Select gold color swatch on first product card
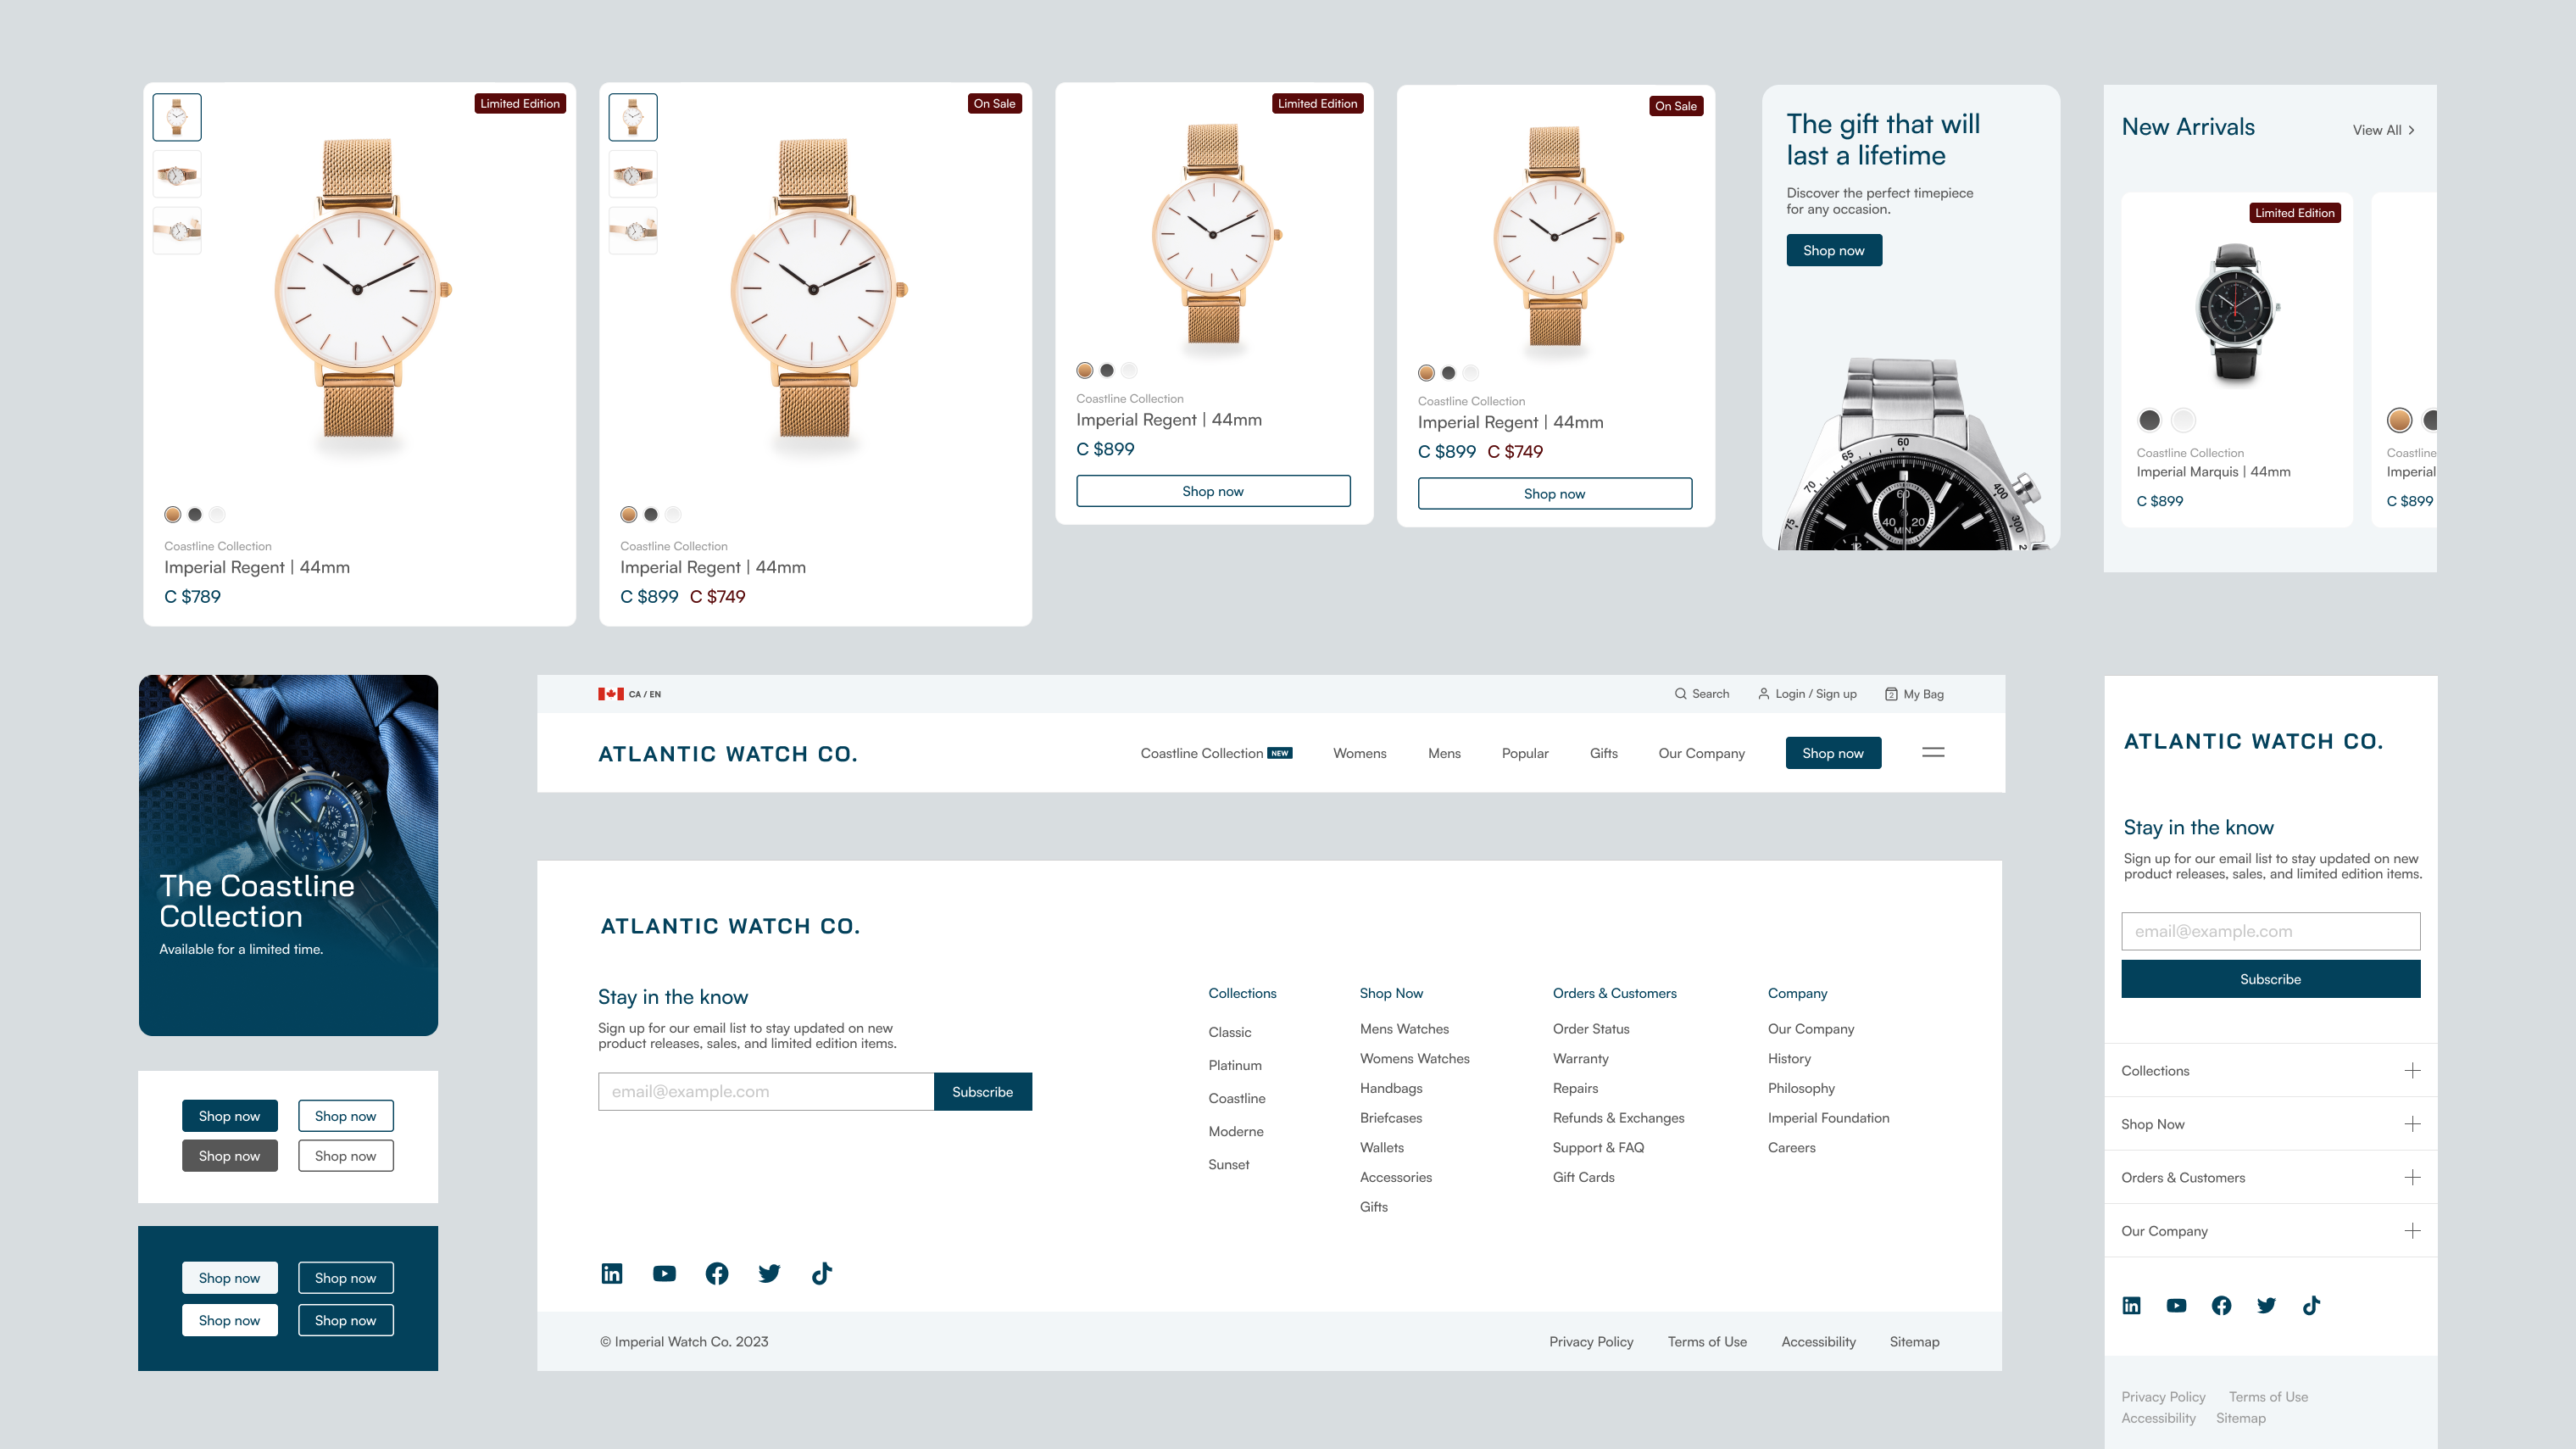This screenshot has width=2576, height=1449. pos(173,514)
